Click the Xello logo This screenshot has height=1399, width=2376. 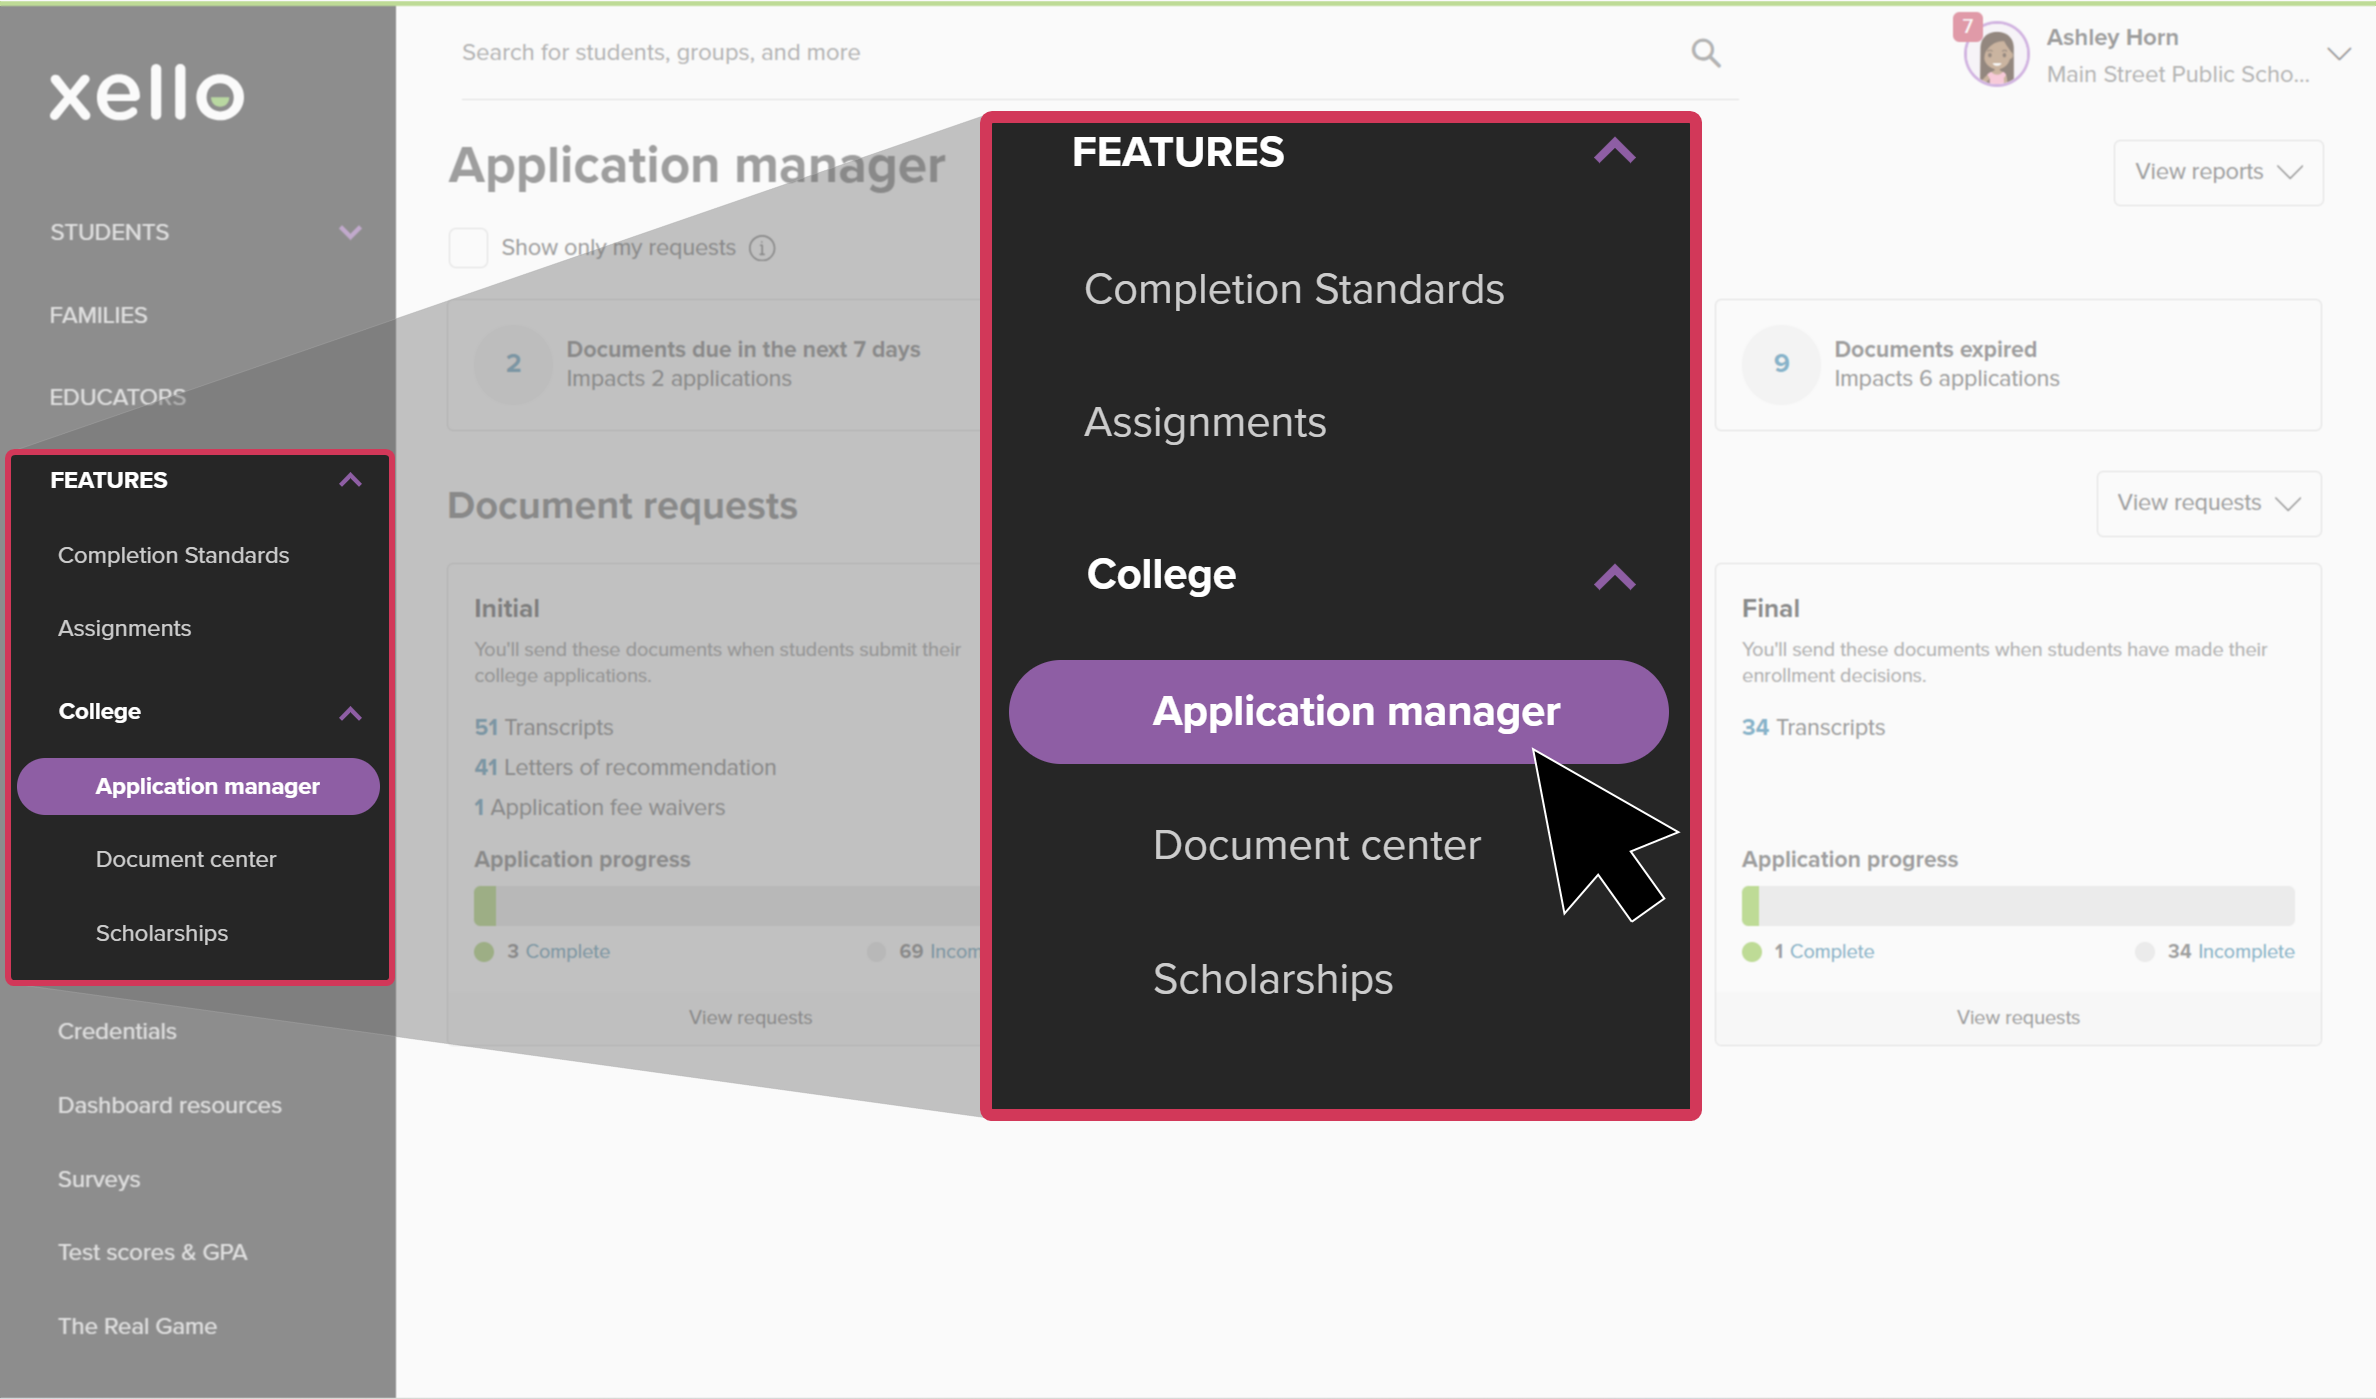(146, 94)
